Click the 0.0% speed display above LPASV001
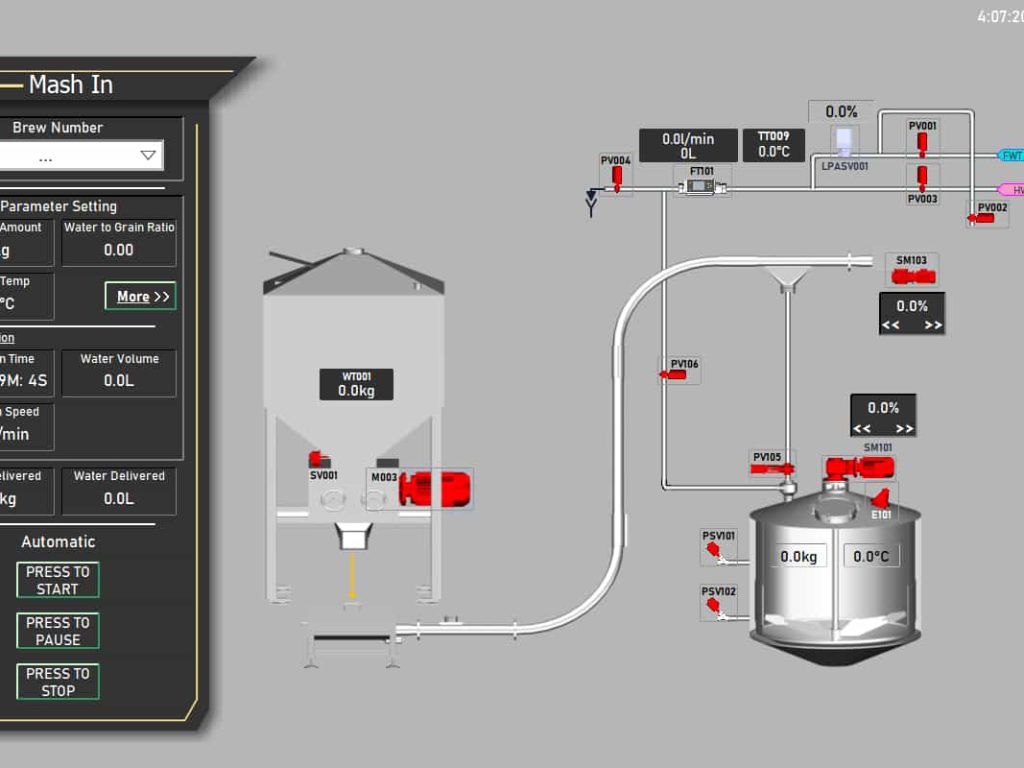Screen dimensions: 1024x768 pyautogui.click(x=839, y=111)
